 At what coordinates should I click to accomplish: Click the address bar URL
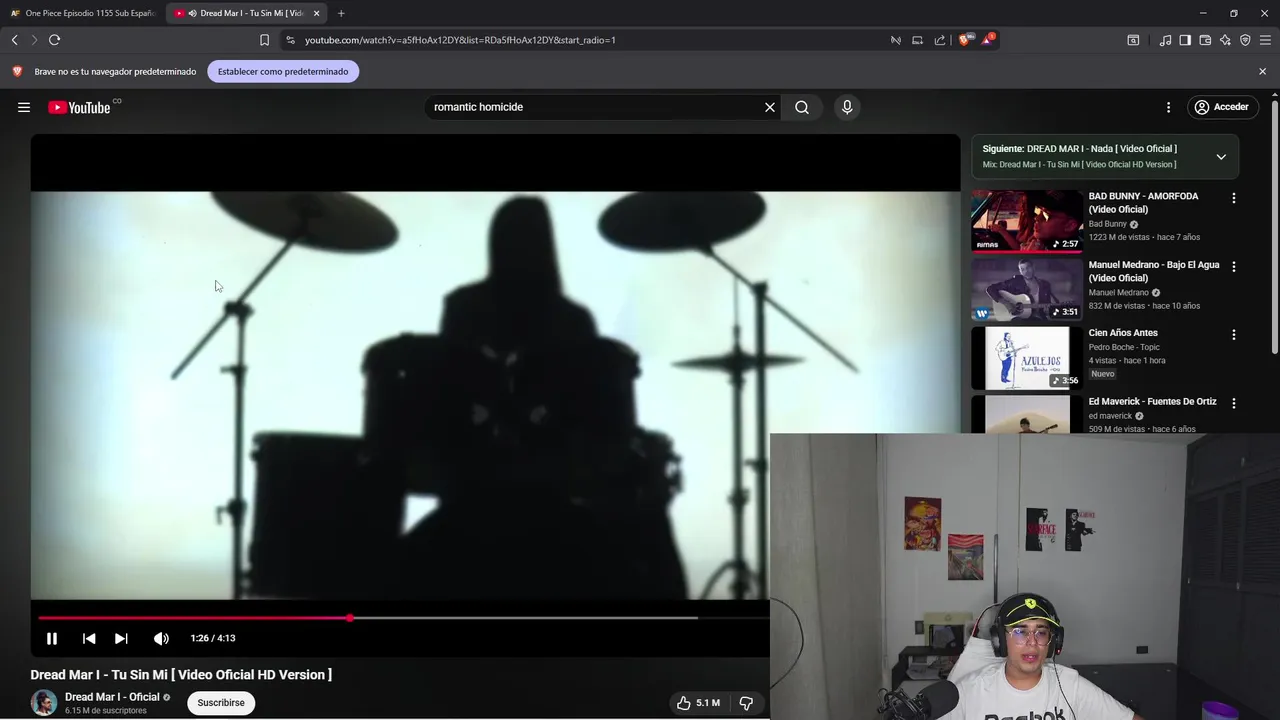460,40
